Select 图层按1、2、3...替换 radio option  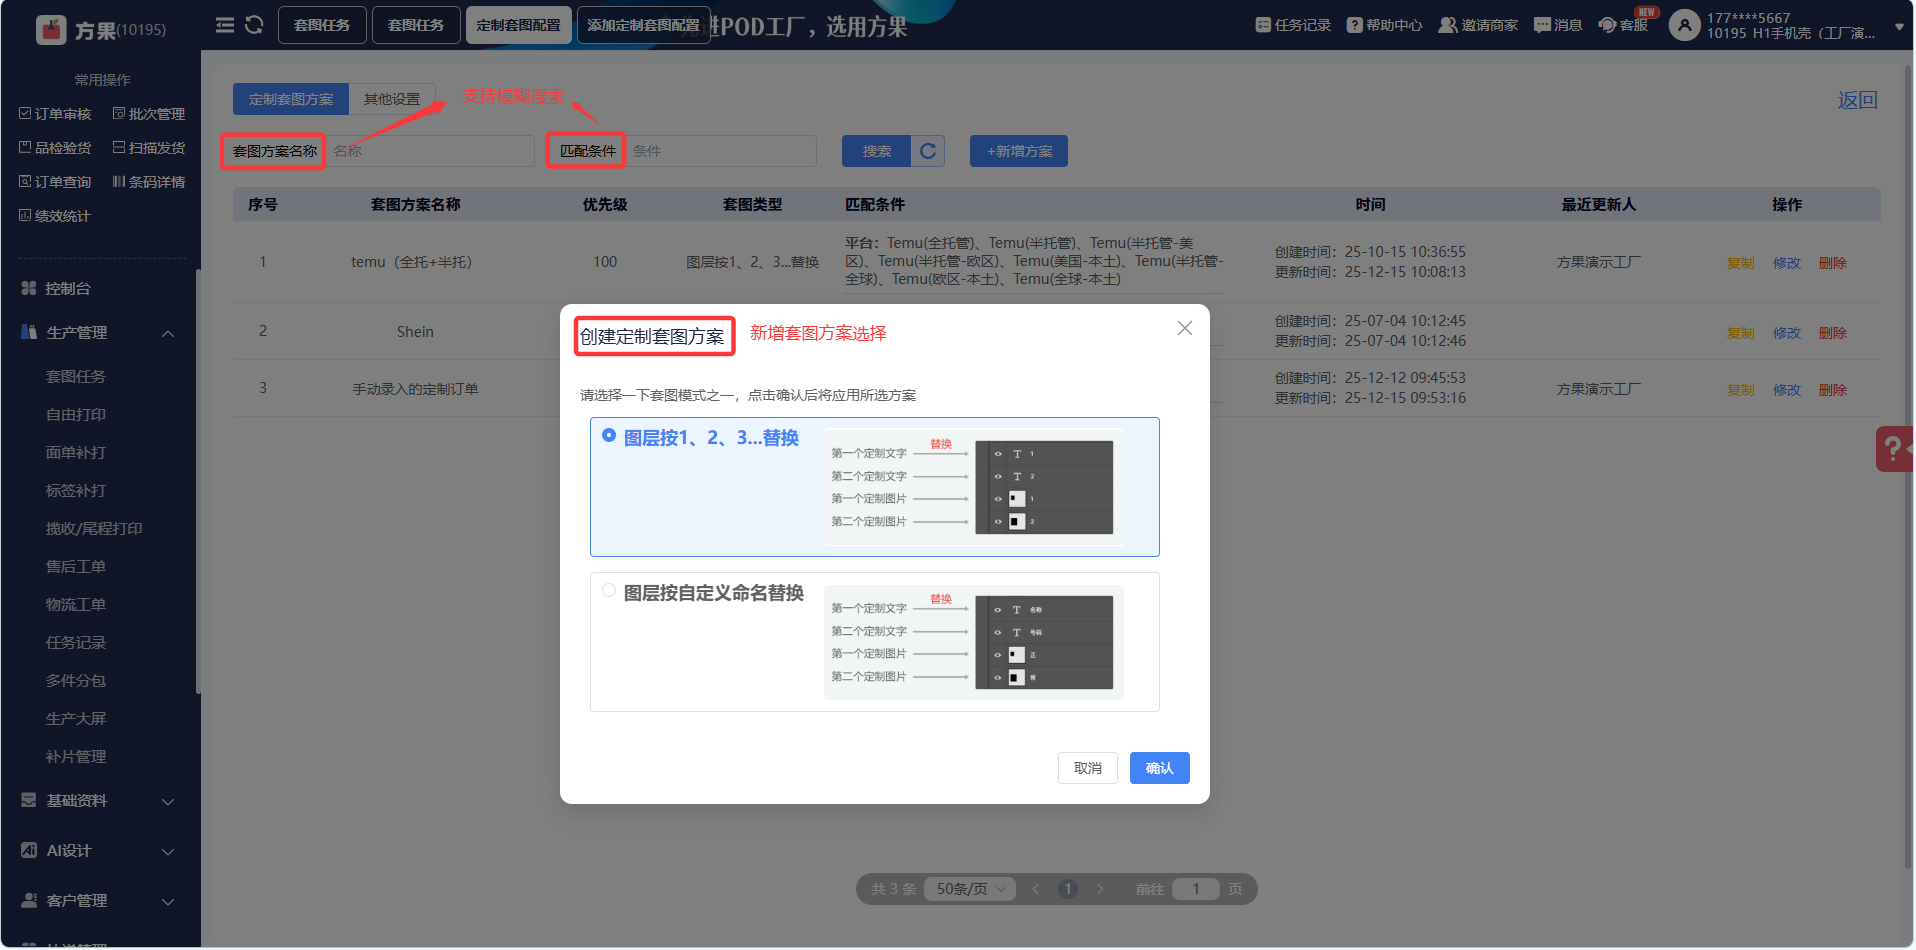tap(609, 436)
